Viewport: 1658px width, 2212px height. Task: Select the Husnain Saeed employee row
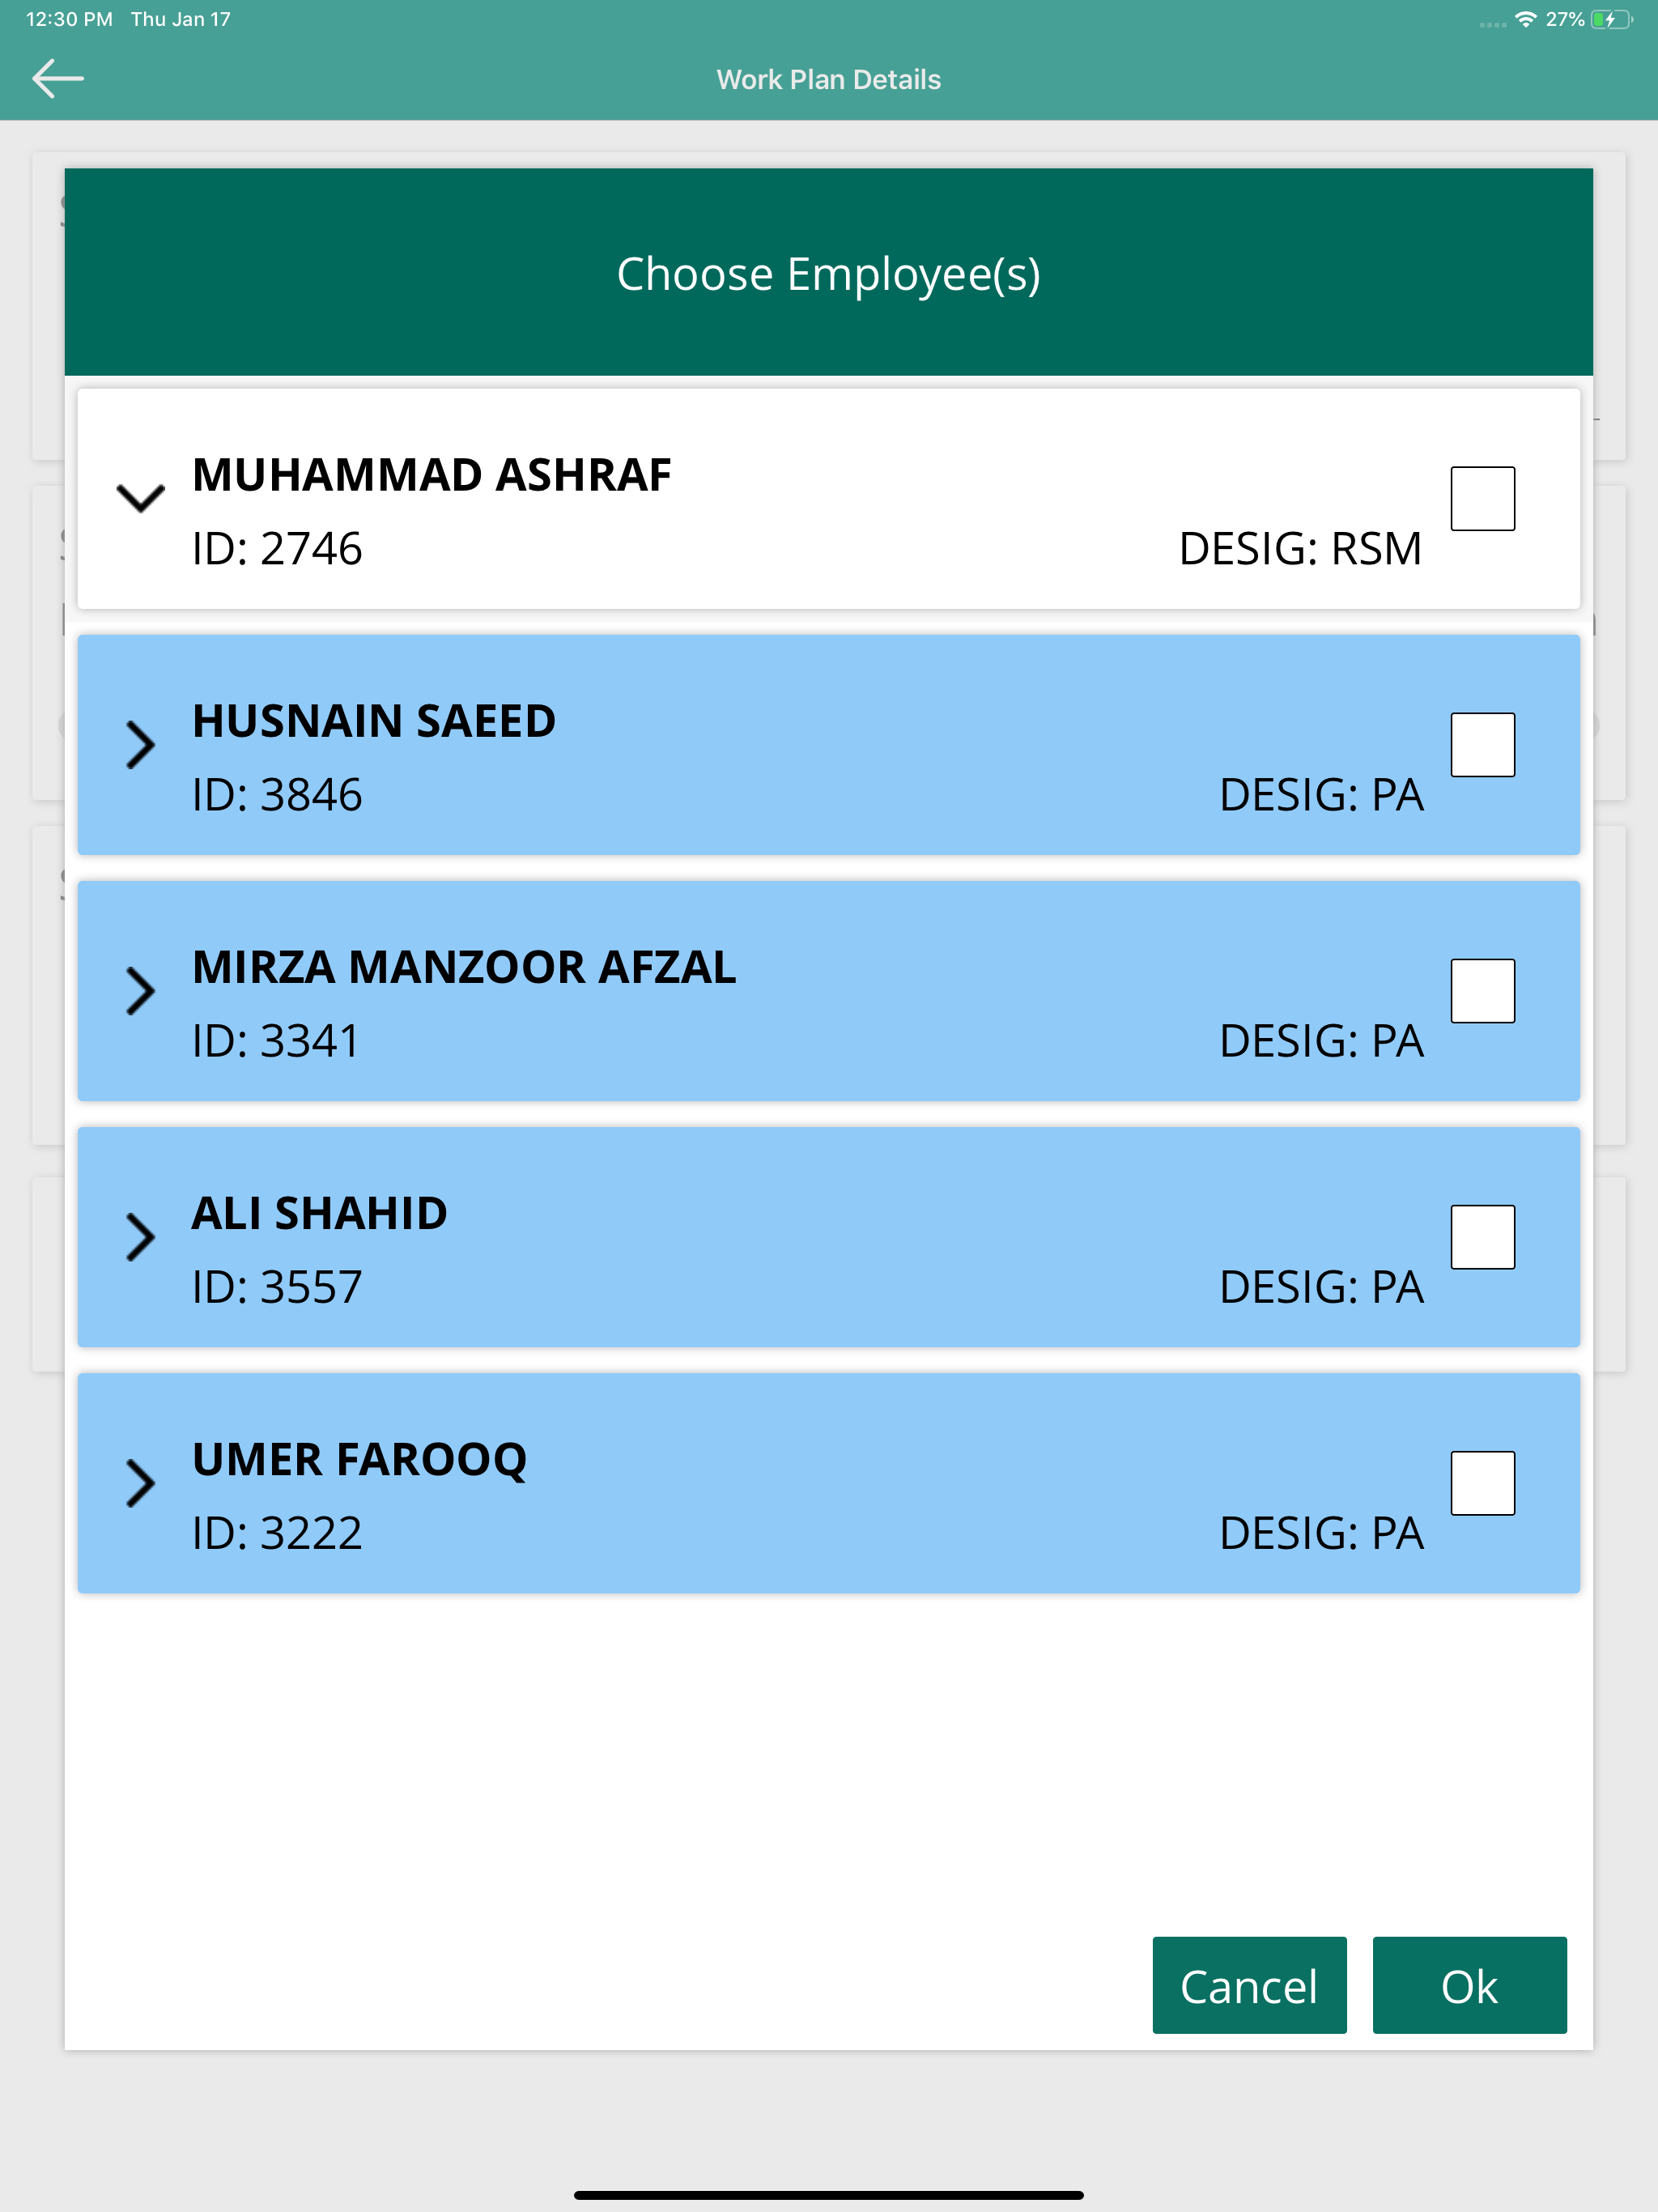[x=829, y=745]
